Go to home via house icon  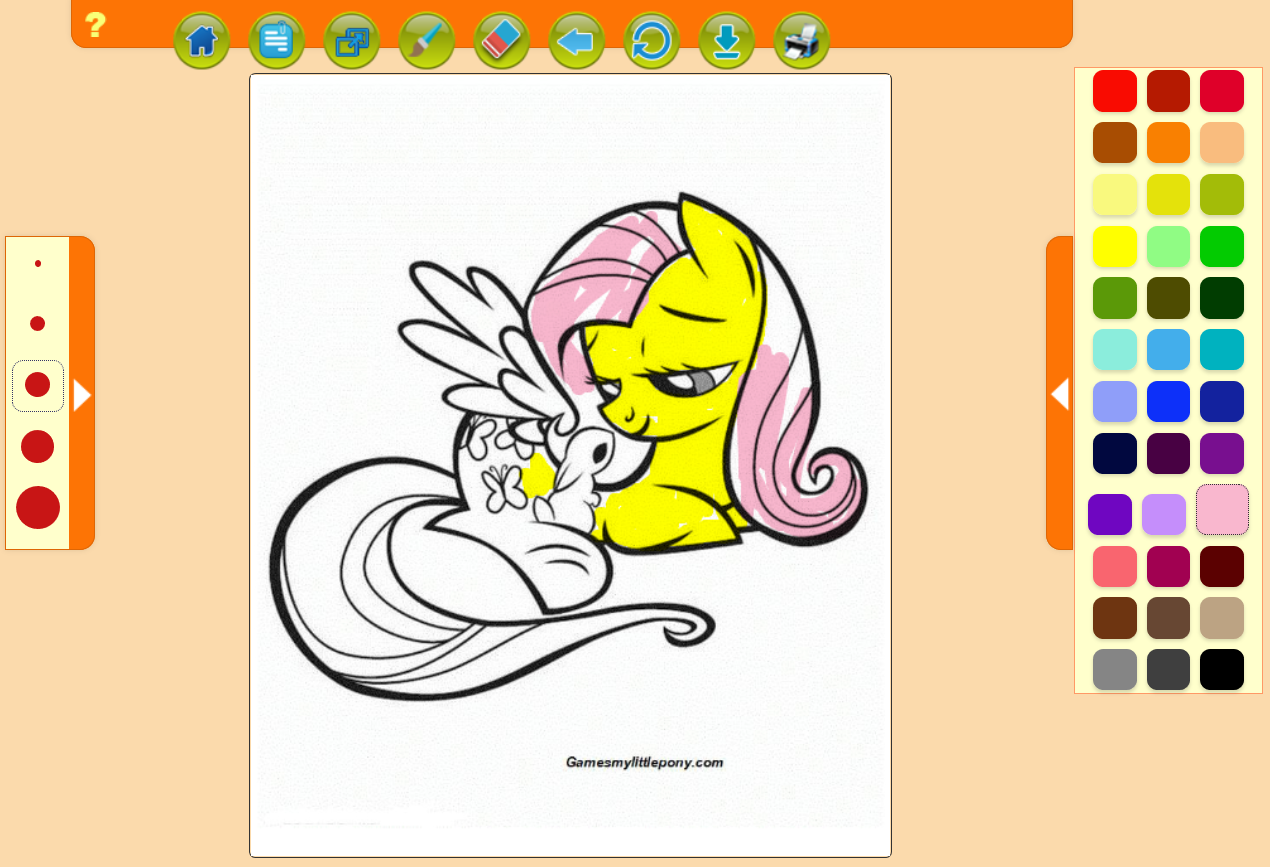click(x=202, y=41)
